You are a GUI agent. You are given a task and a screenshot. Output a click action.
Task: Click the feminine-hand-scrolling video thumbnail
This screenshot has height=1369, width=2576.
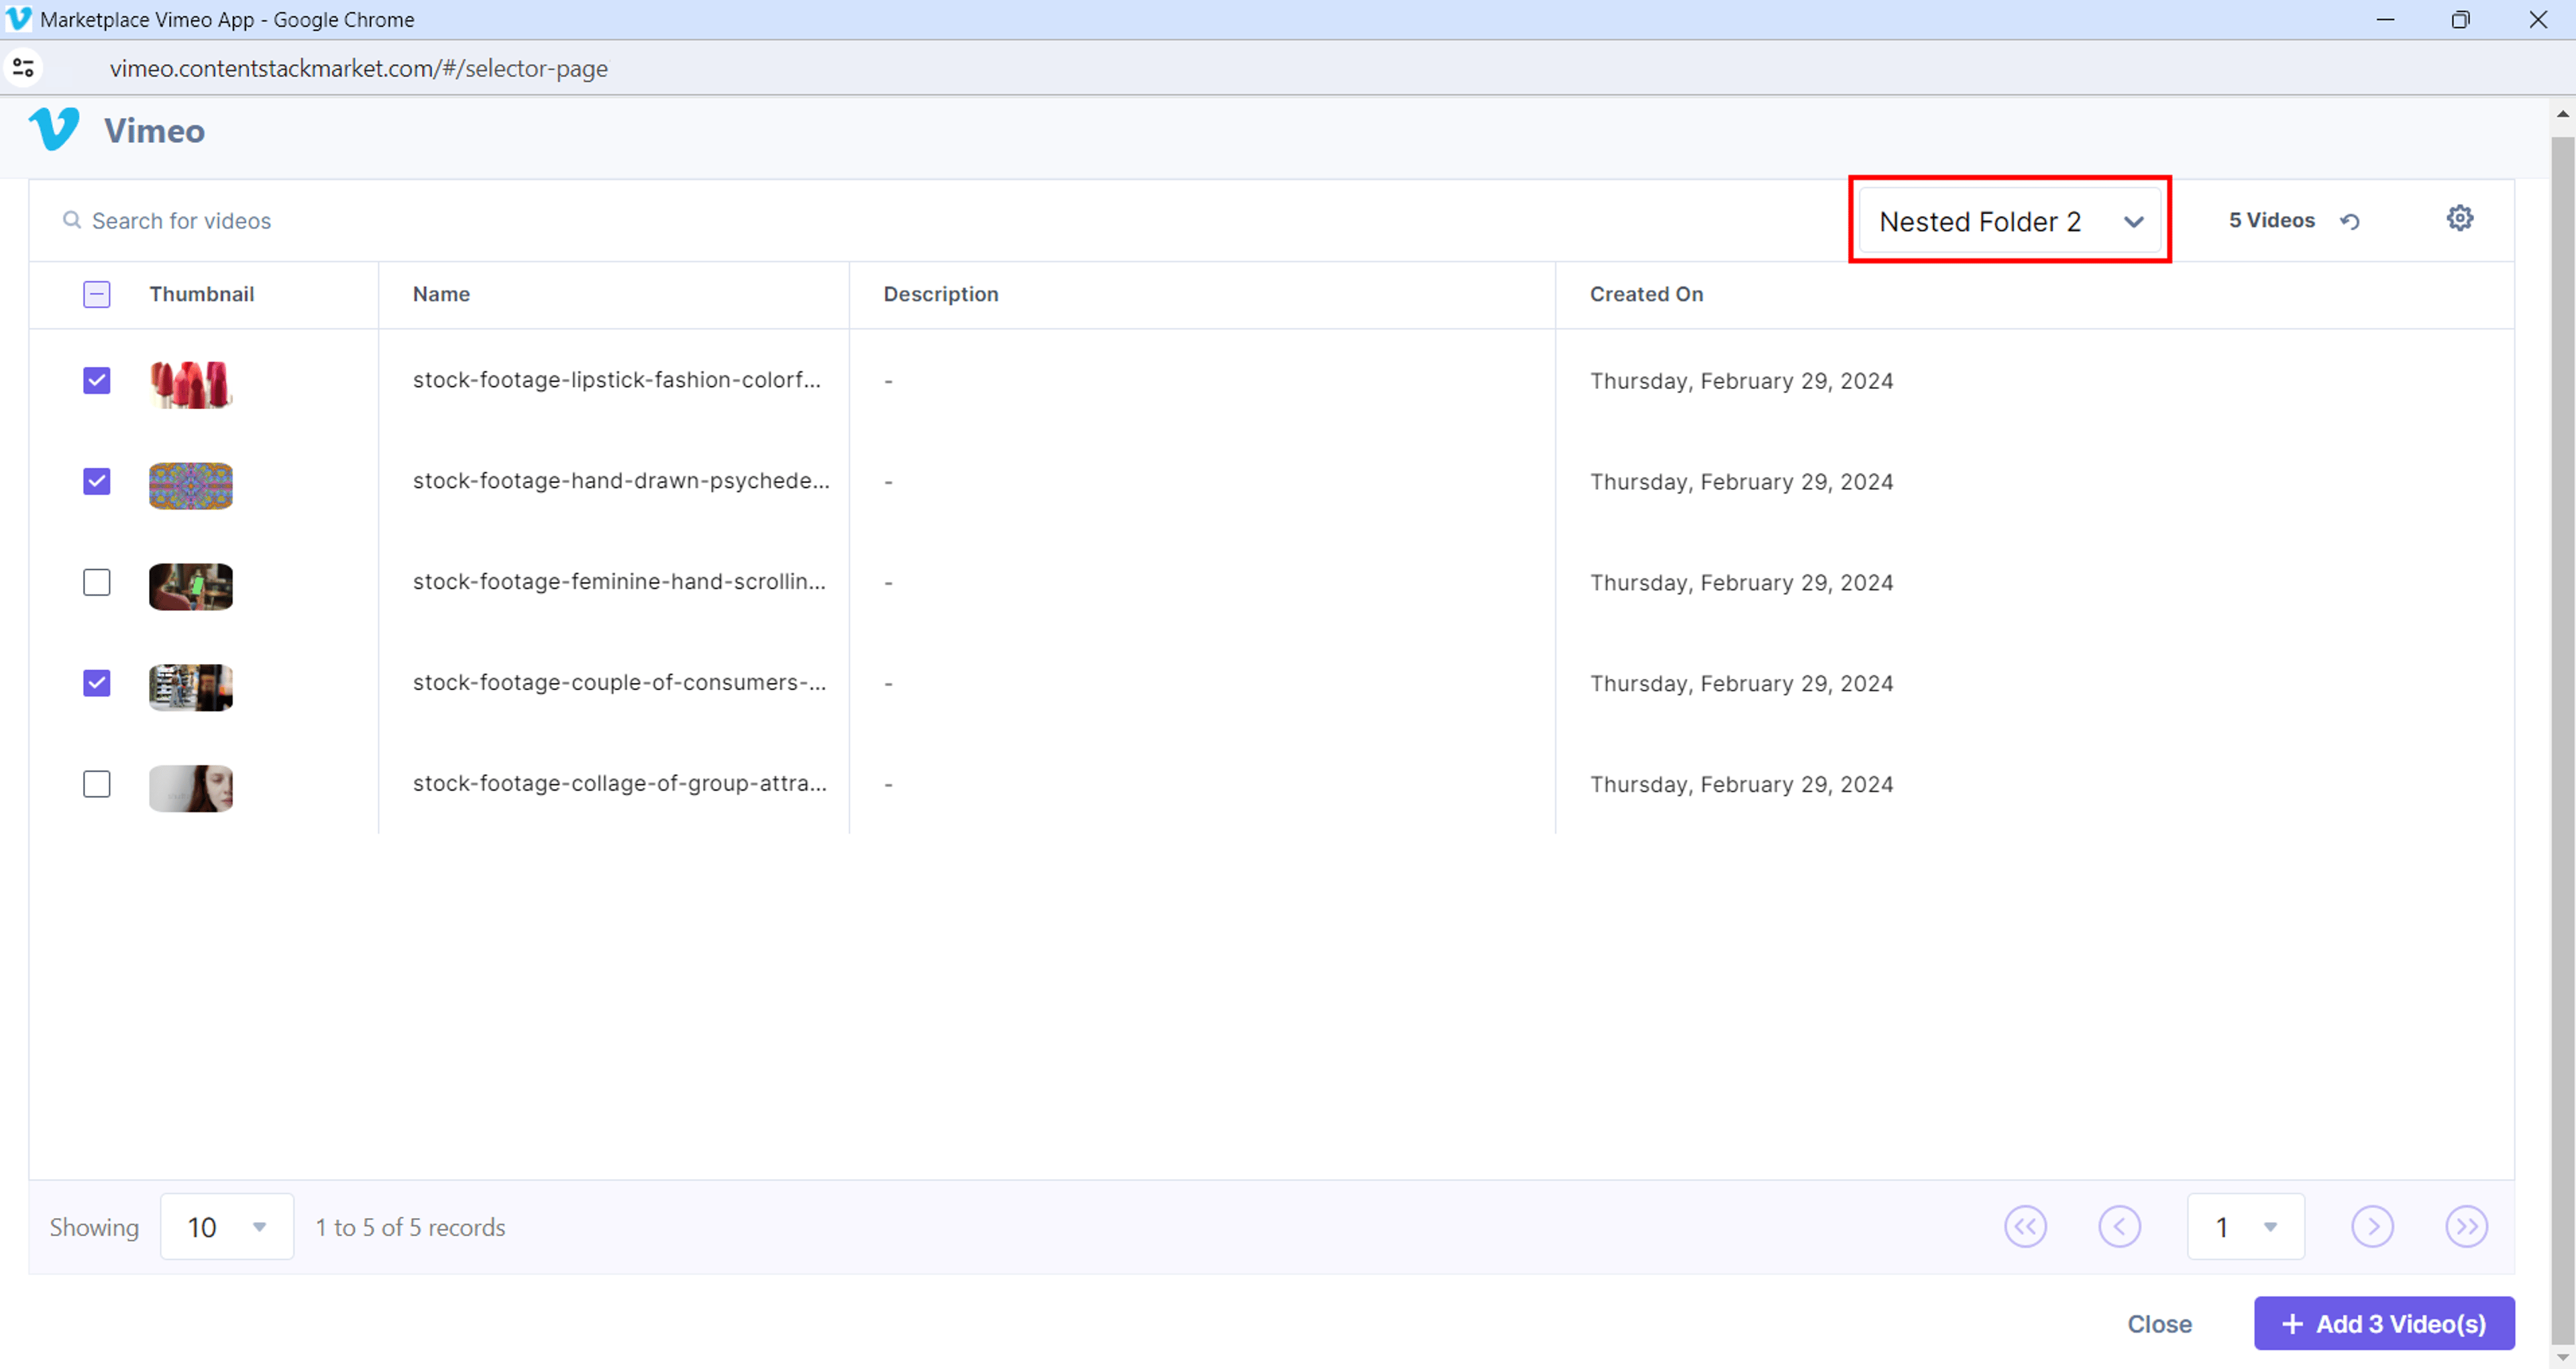pos(191,587)
